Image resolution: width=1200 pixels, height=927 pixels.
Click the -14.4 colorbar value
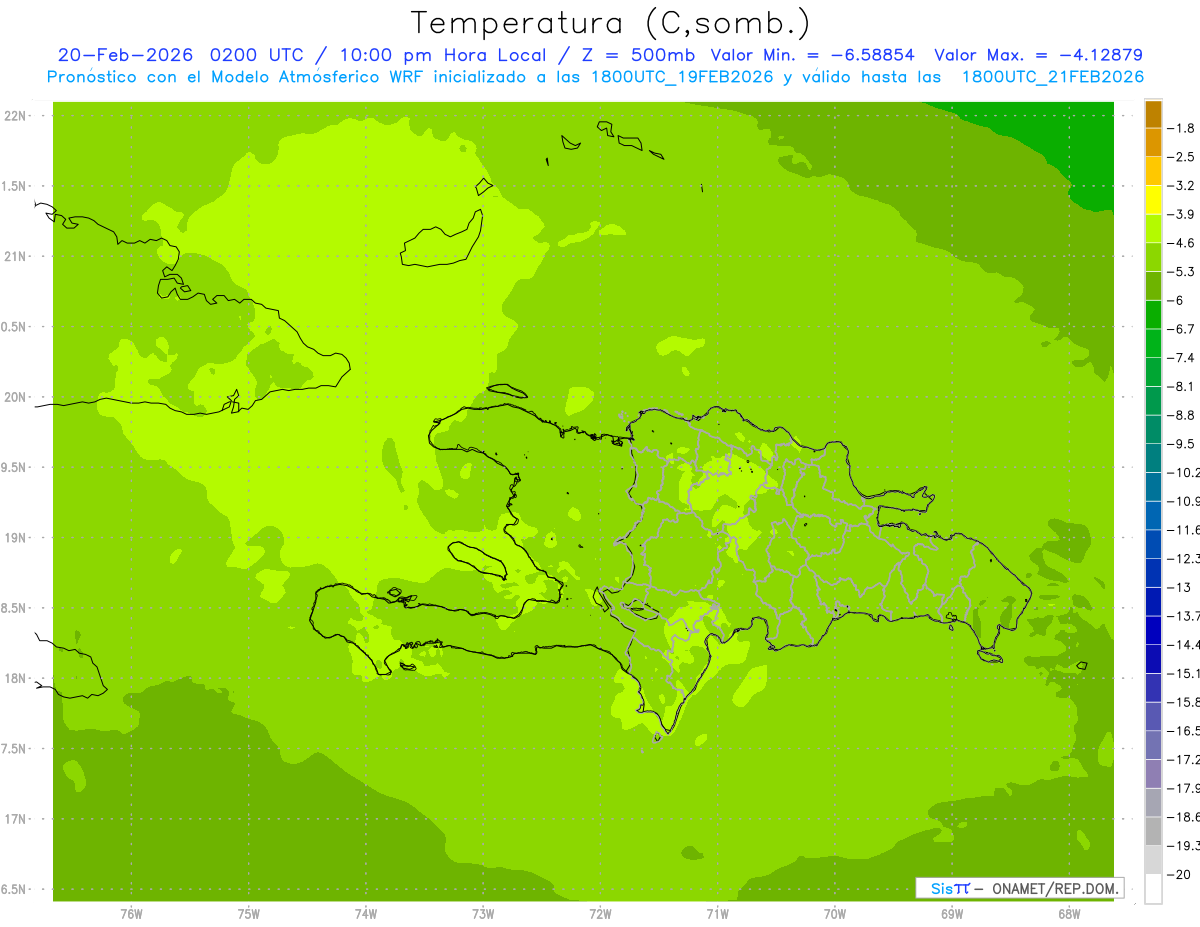point(1184,645)
